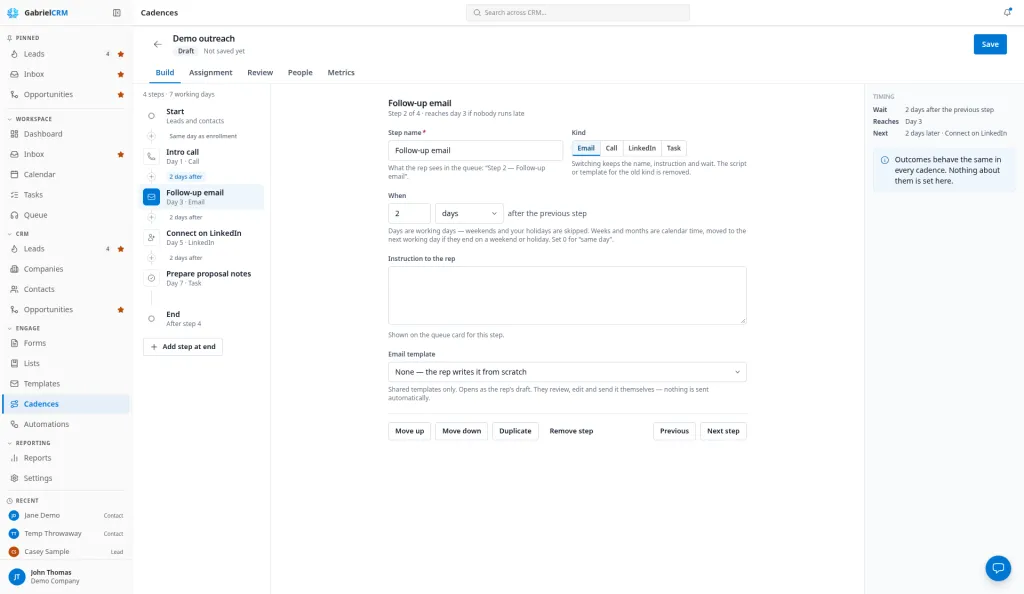Toggle star on CRM Opportunities
This screenshot has height=594, width=1024.
(x=121, y=310)
